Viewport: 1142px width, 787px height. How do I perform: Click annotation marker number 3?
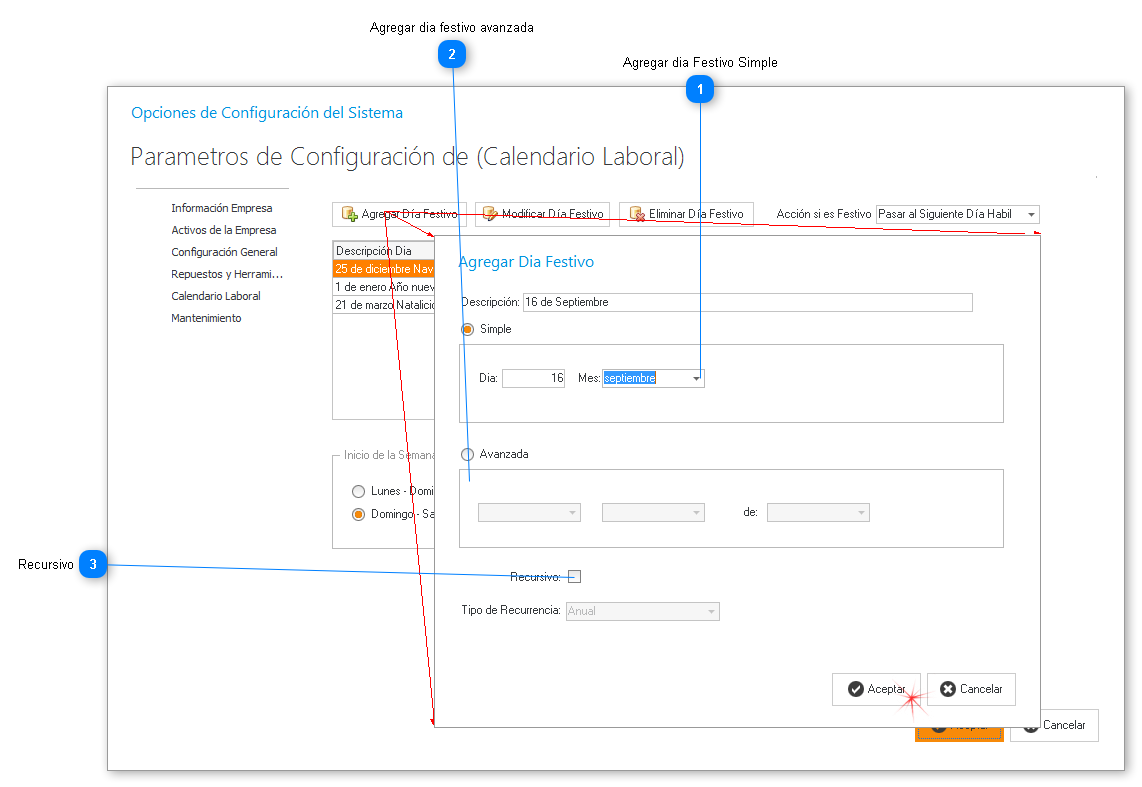pyautogui.click(x=93, y=565)
